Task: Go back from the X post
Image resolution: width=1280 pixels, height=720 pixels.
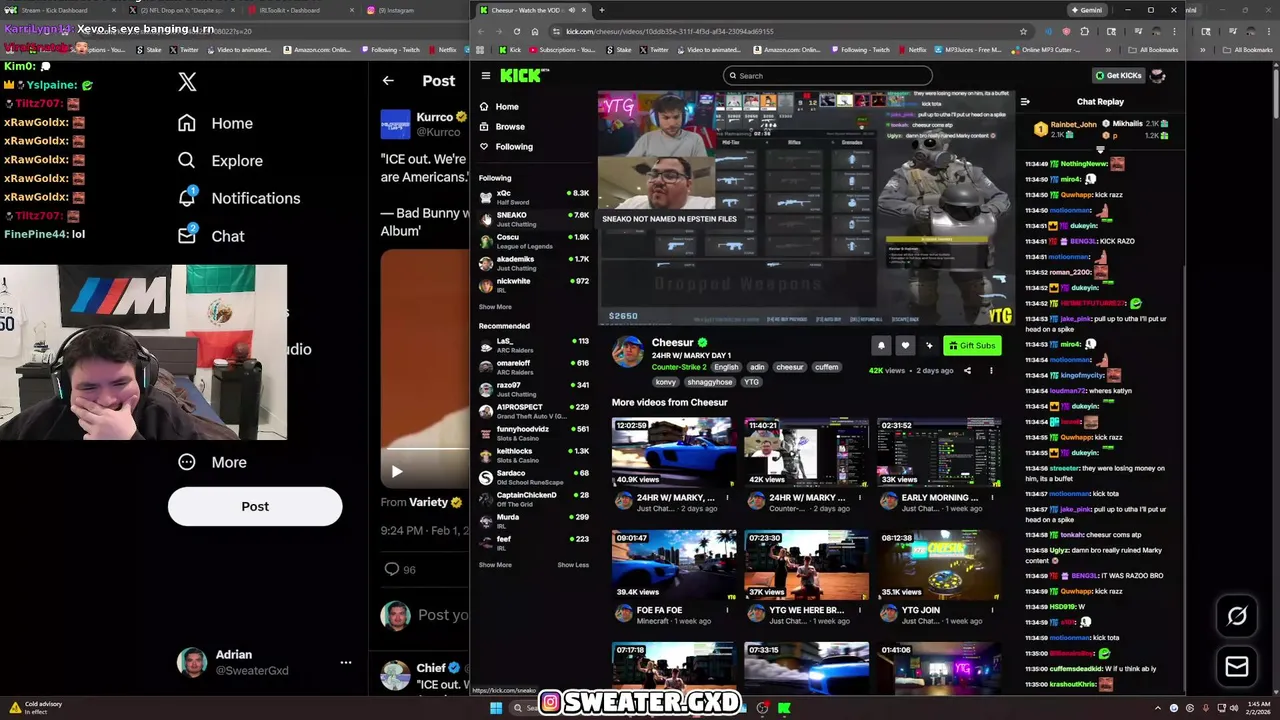Action: point(388,81)
